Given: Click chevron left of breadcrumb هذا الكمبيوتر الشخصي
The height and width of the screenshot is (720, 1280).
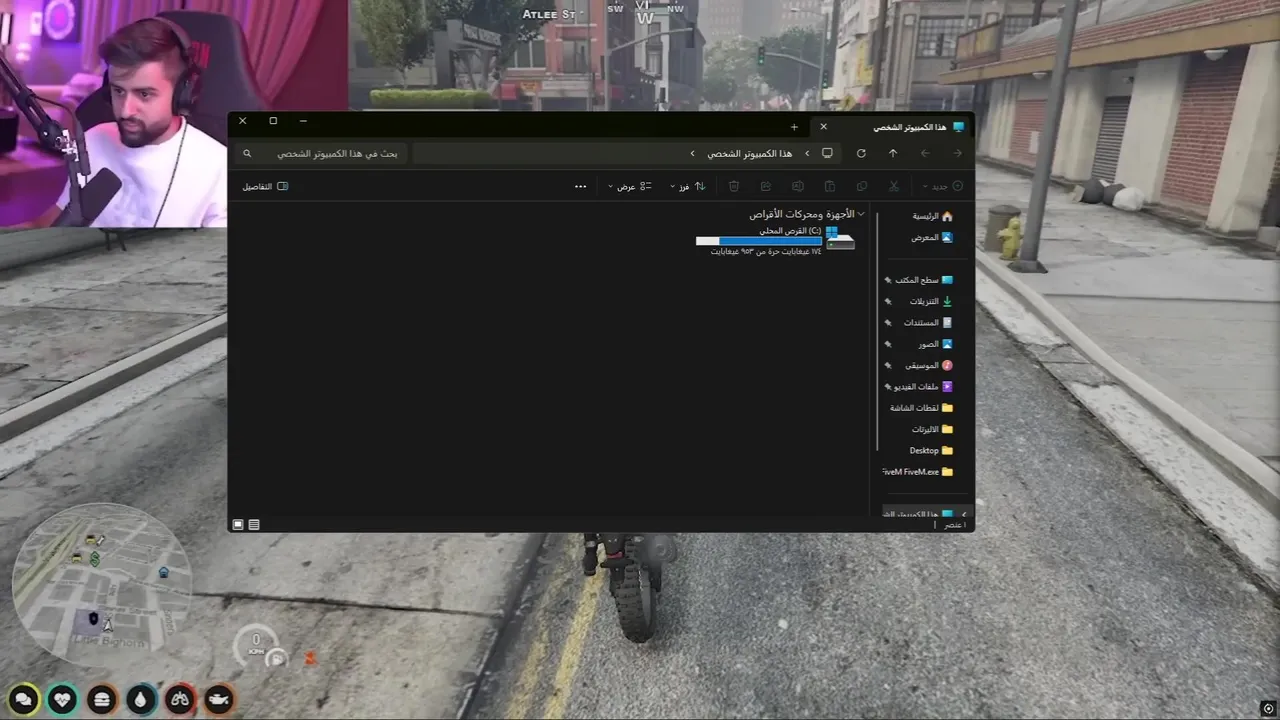Looking at the screenshot, I should (x=692, y=153).
